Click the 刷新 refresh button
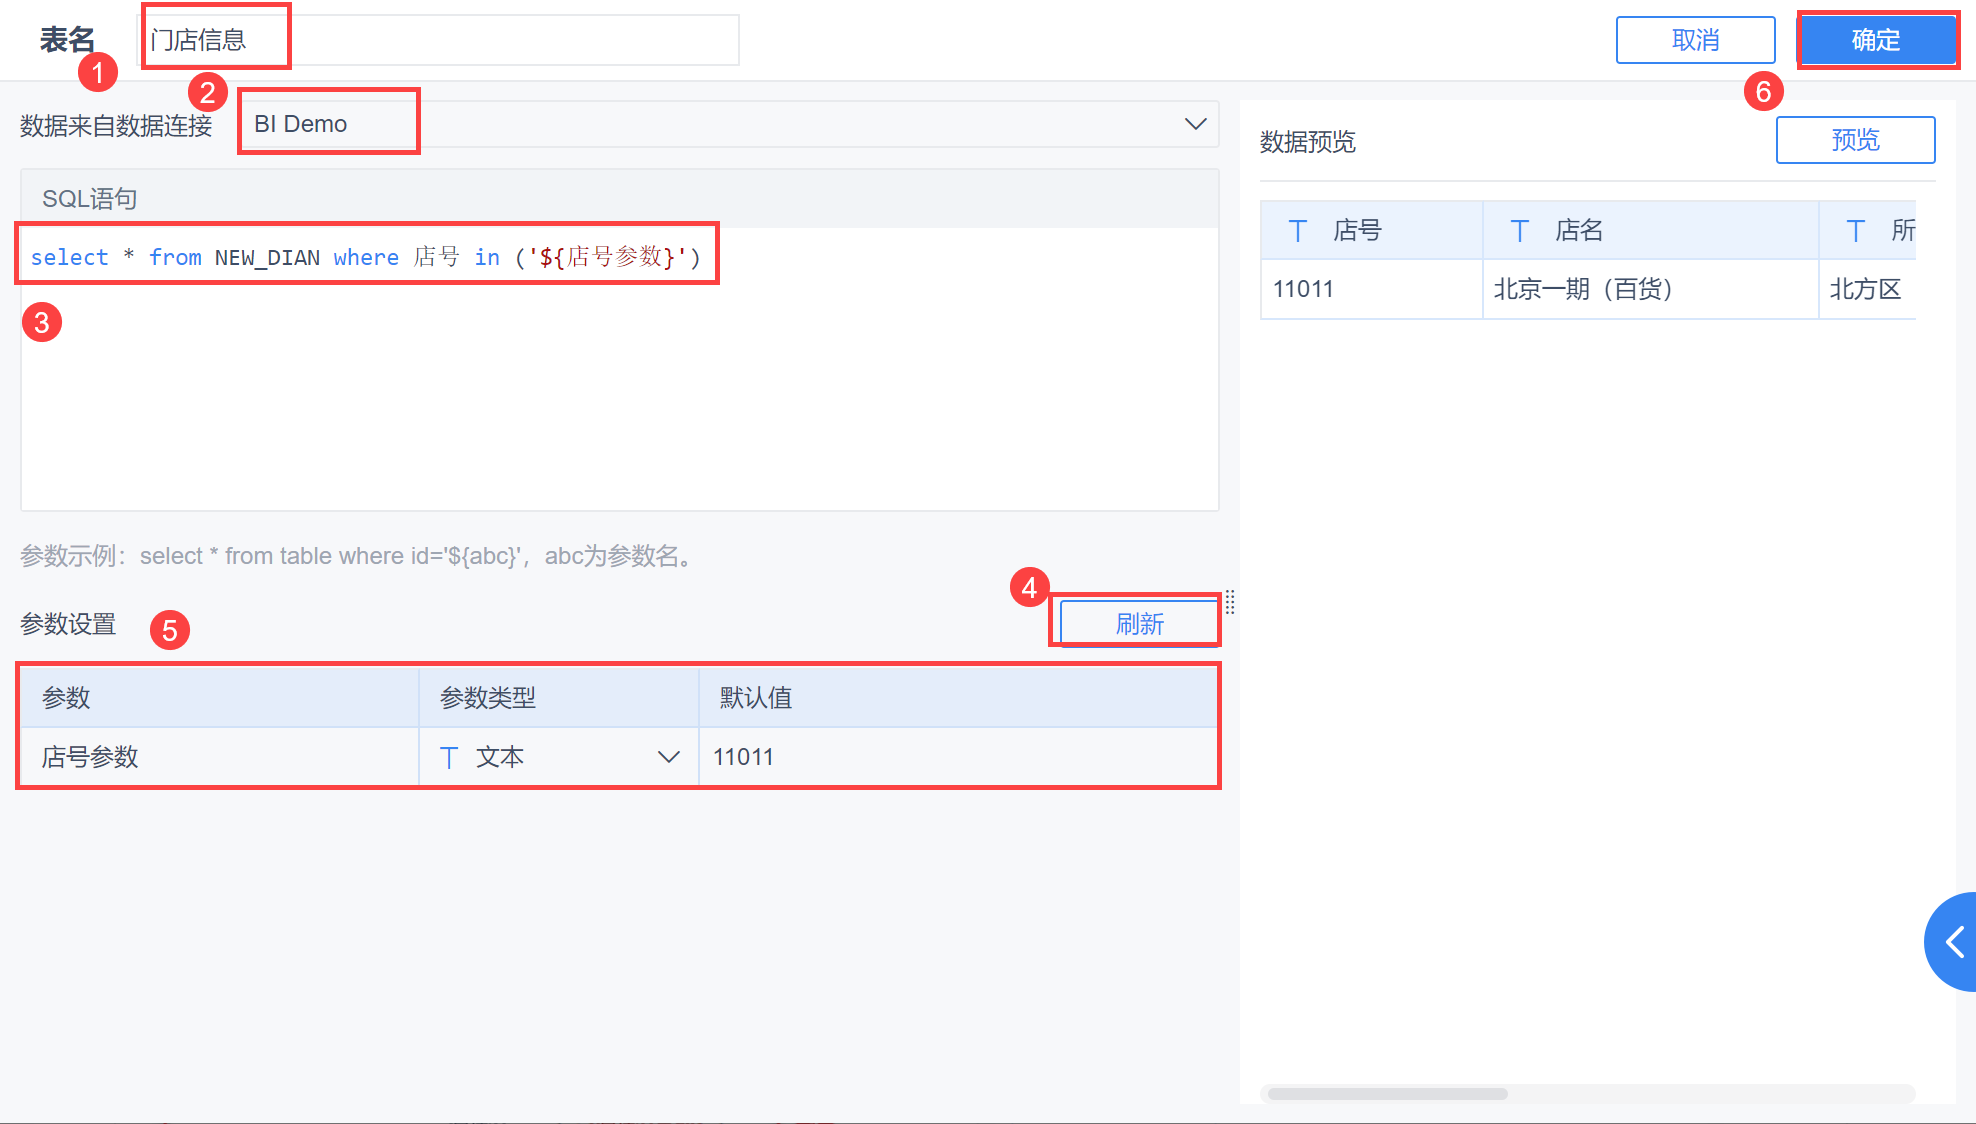1976x1124 pixels. 1139,624
